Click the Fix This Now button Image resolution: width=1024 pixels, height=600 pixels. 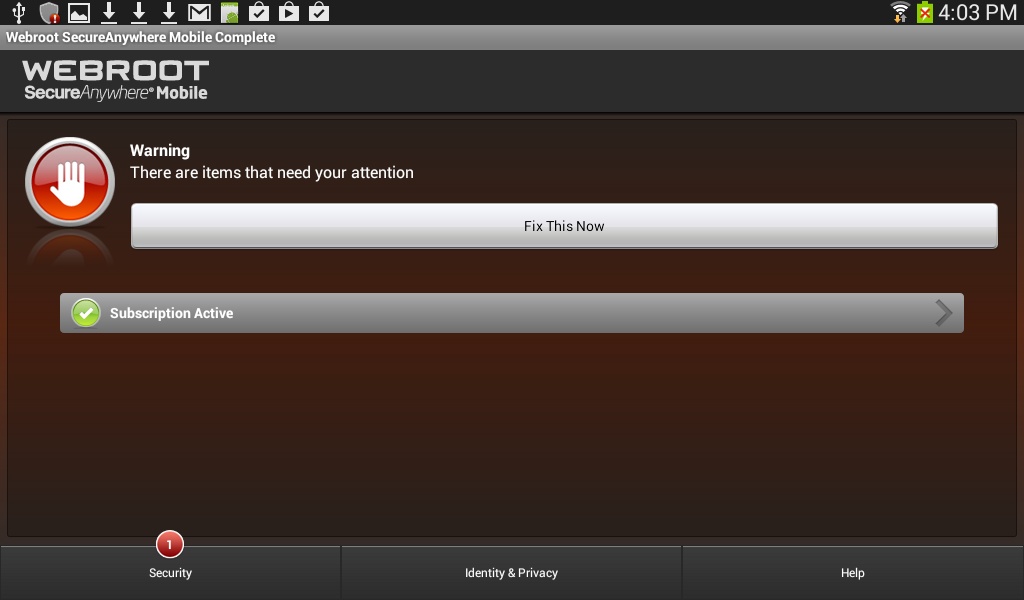click(x=564, y=226)
